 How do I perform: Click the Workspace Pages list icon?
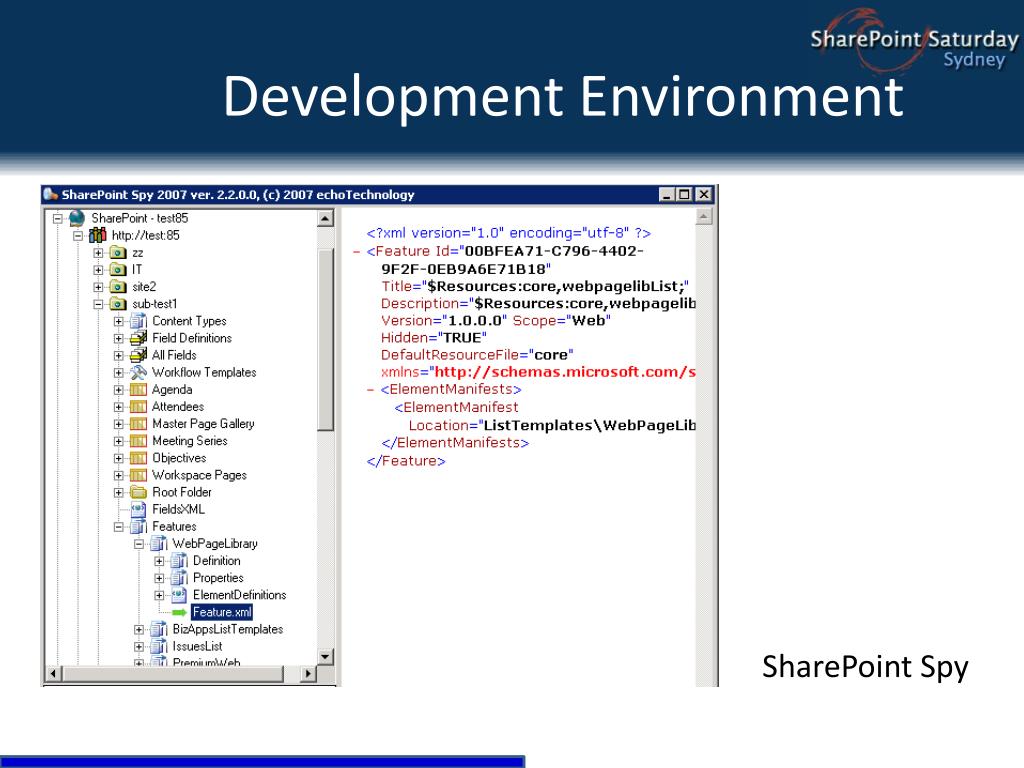[x=138, y=475]
